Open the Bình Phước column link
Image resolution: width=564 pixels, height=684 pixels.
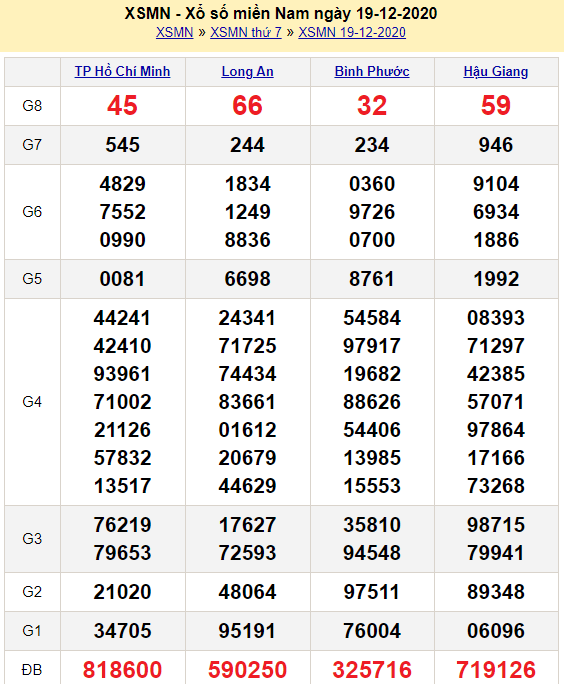(x=372, y=71)
